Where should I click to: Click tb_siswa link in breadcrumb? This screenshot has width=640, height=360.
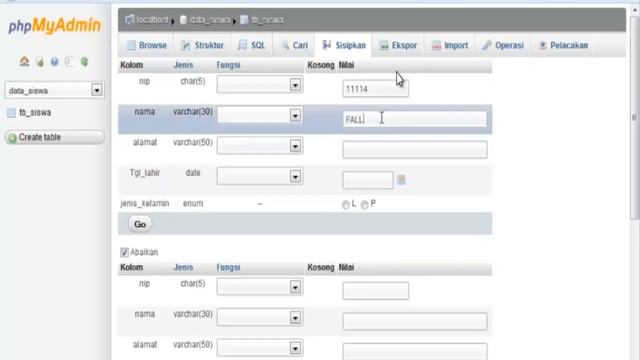[x=267, y=20]
